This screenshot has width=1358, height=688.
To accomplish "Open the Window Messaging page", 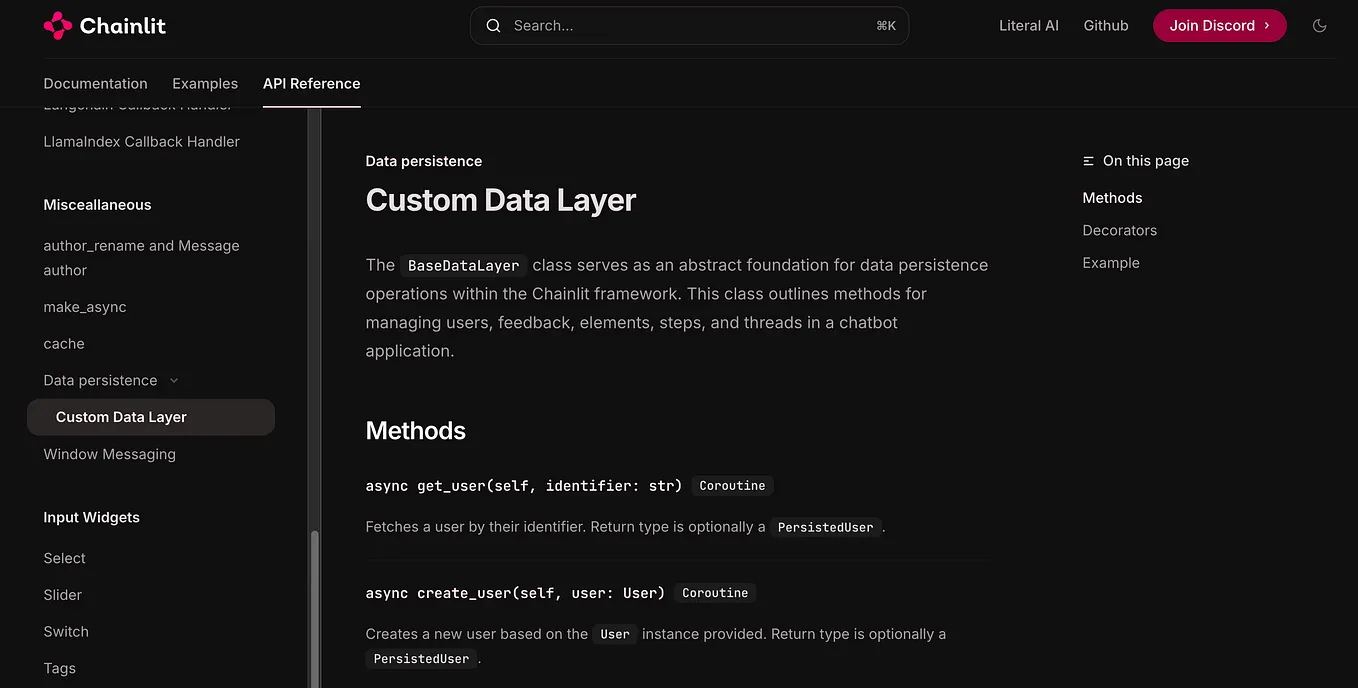I will pos(109,453).
